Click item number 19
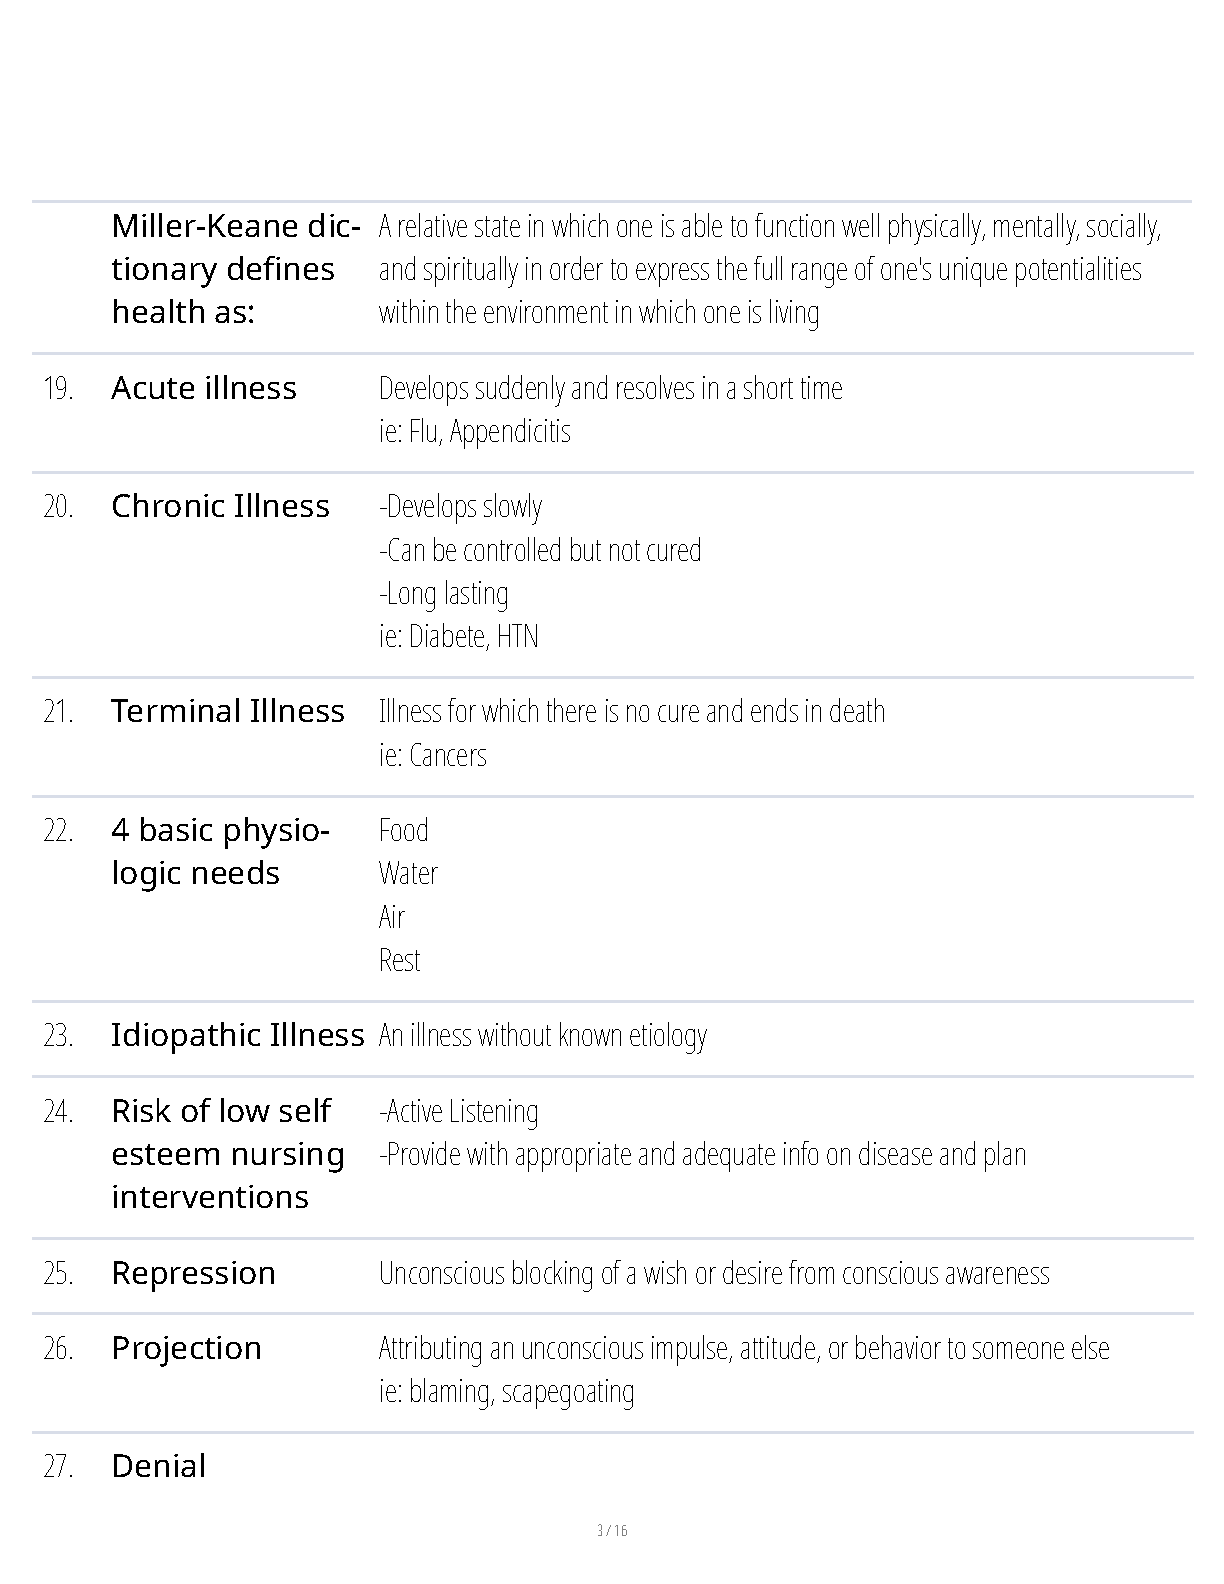Screen dimensions: 1224x1584 (58, 388)
